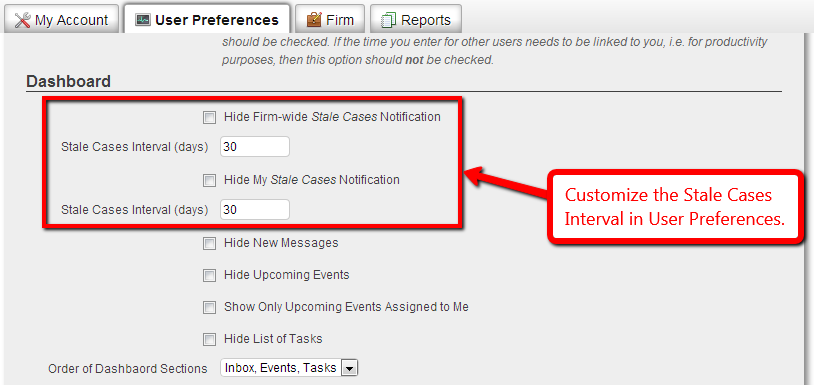This screenshot has height=385, width=814.
Task: Click the Hide New Messages label
Action: (x=281, y=243)
